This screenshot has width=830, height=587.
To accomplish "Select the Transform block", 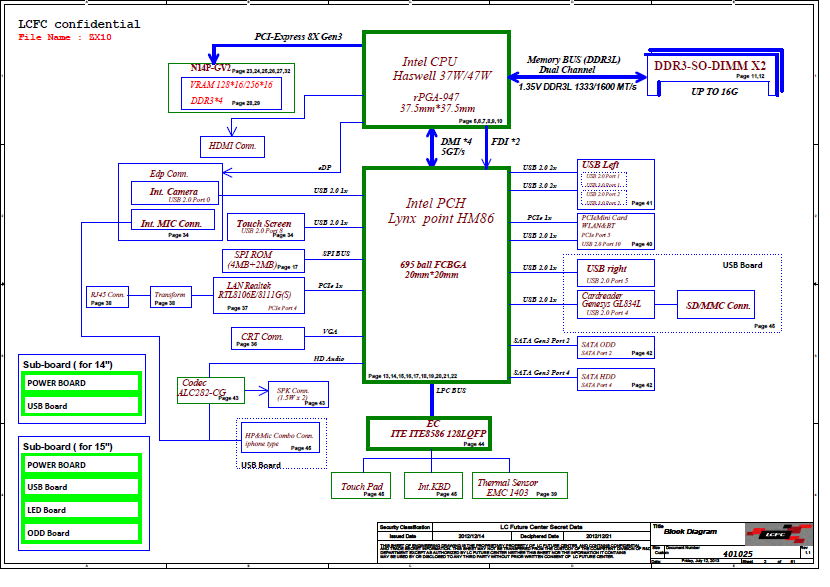I will [170, 297].
